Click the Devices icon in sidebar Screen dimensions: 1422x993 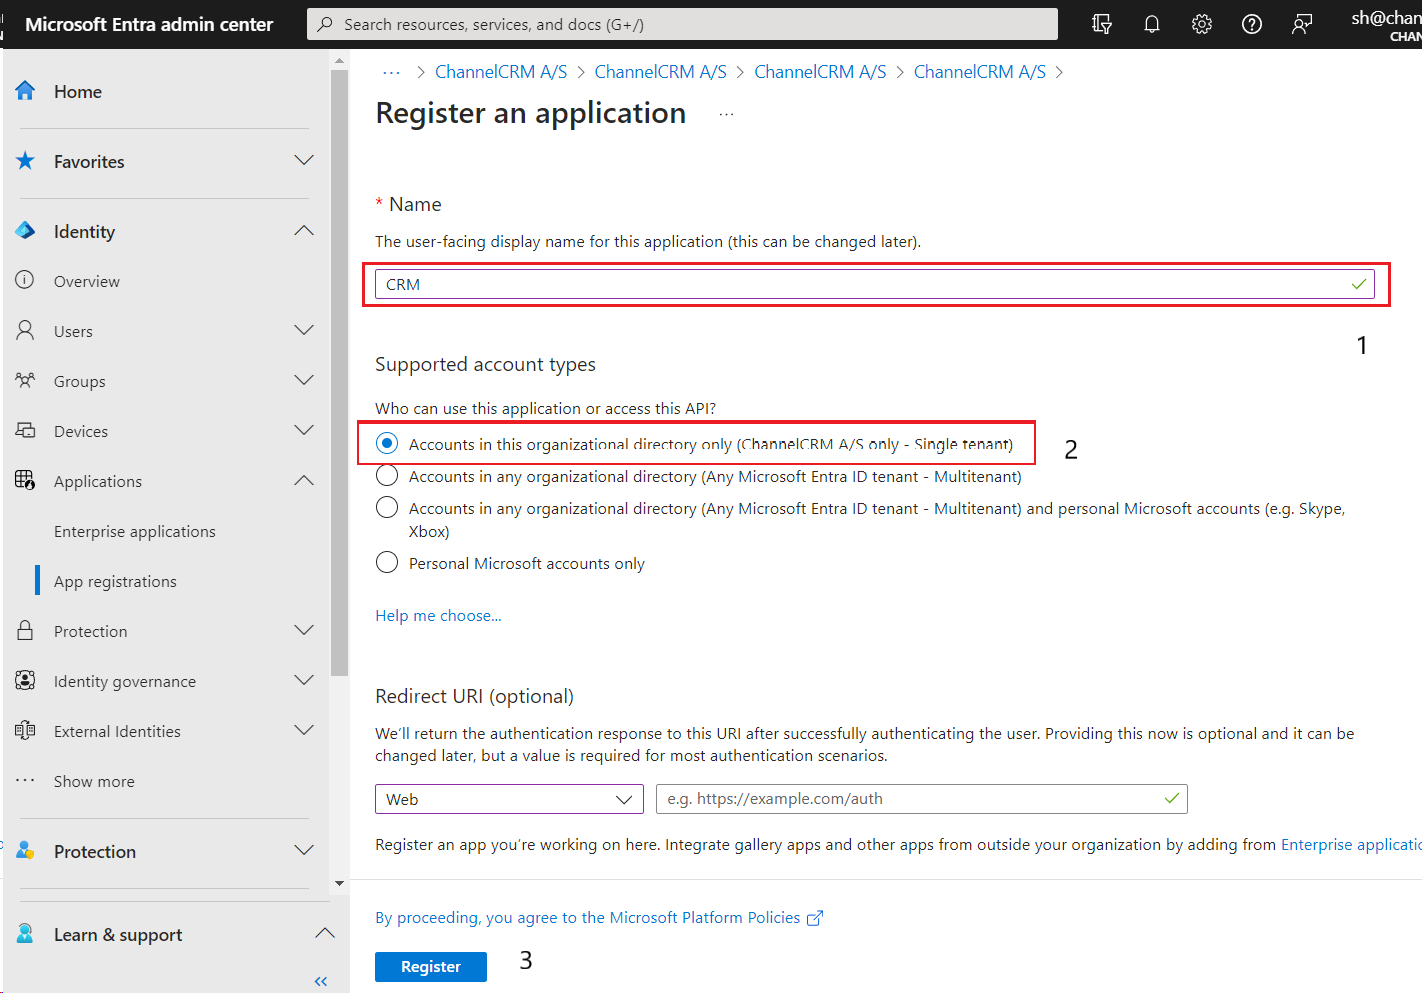25,430
